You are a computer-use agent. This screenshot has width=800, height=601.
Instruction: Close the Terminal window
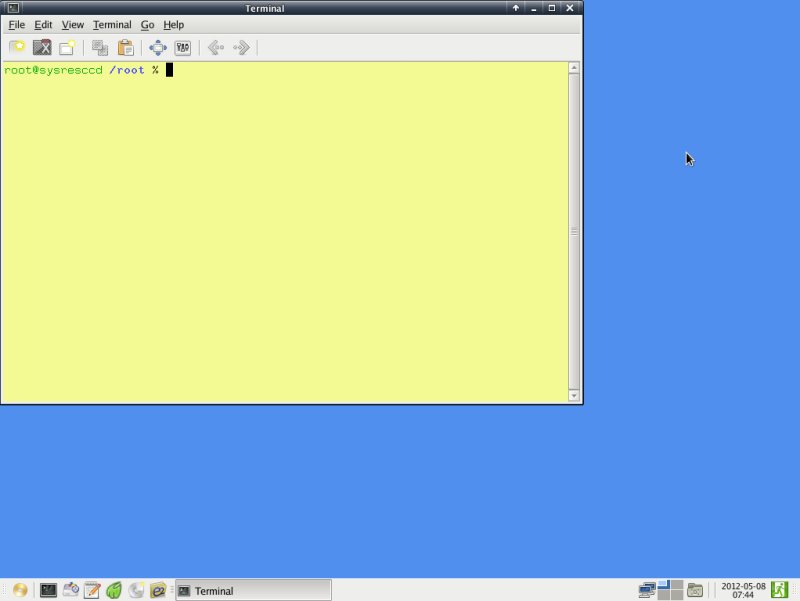coord(569,8)
